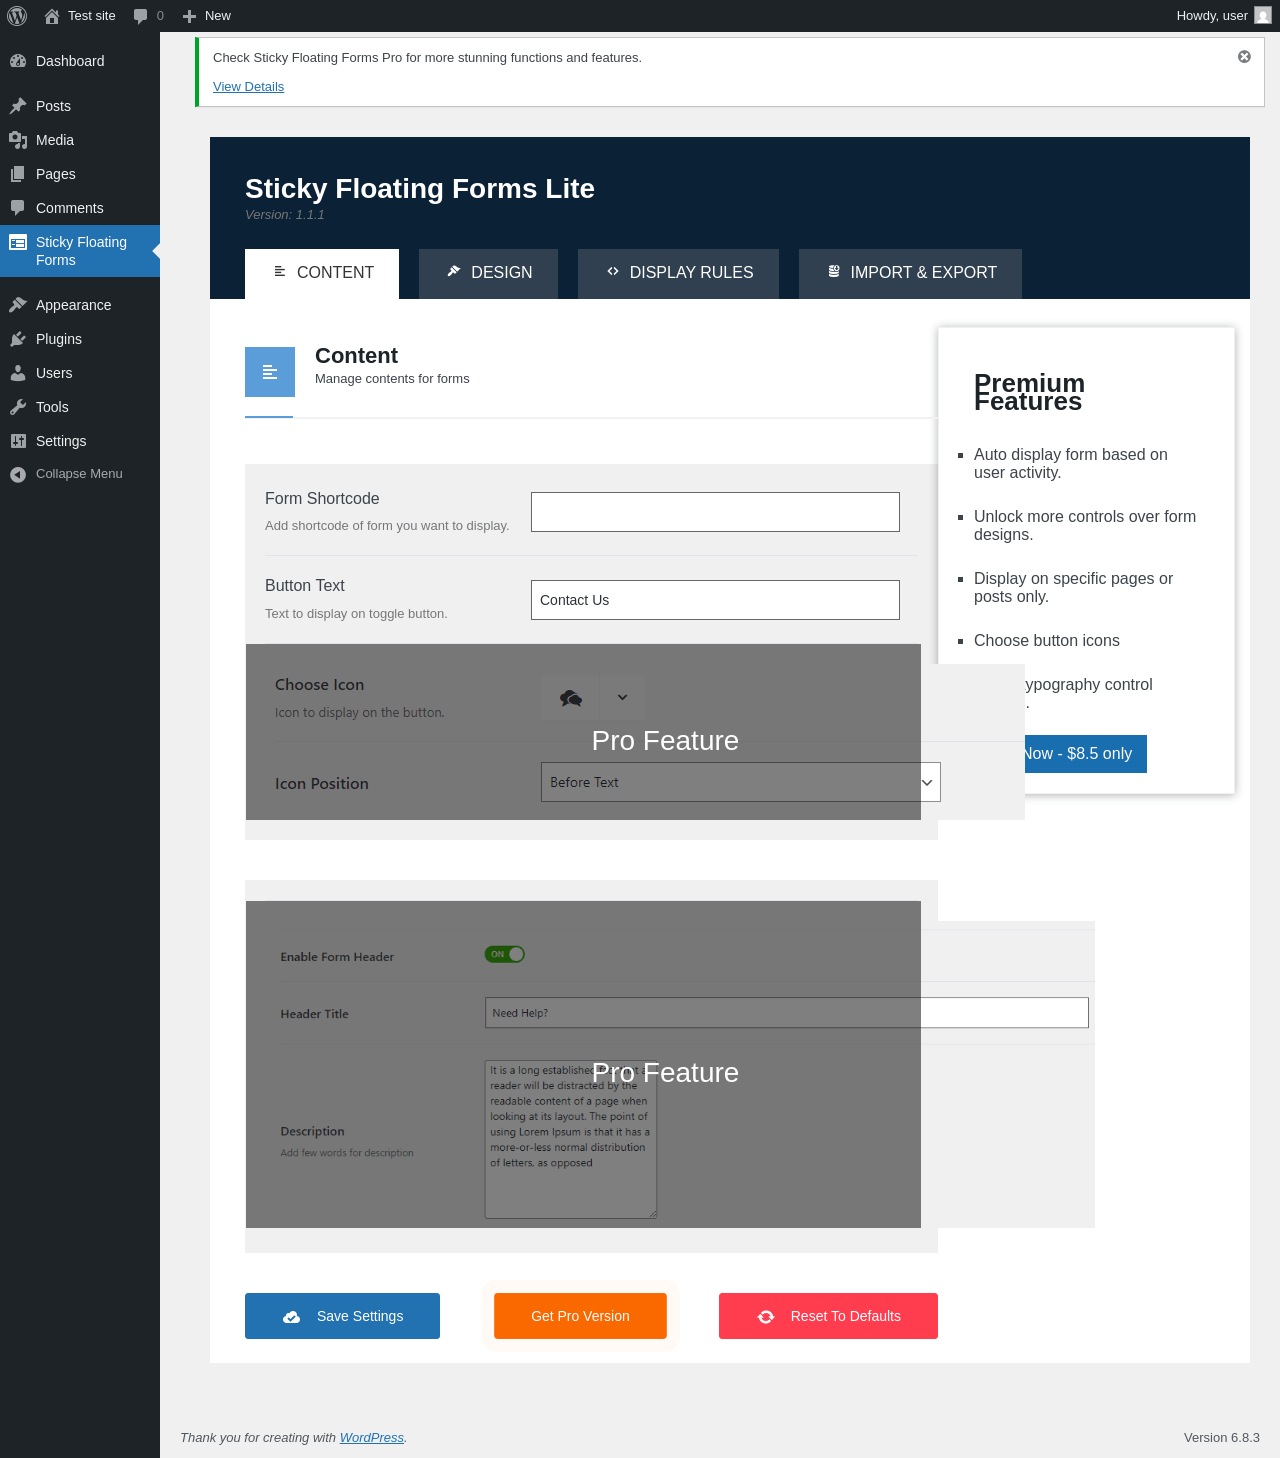Click the Reset To Defaults button

(x=828, y=1316)
